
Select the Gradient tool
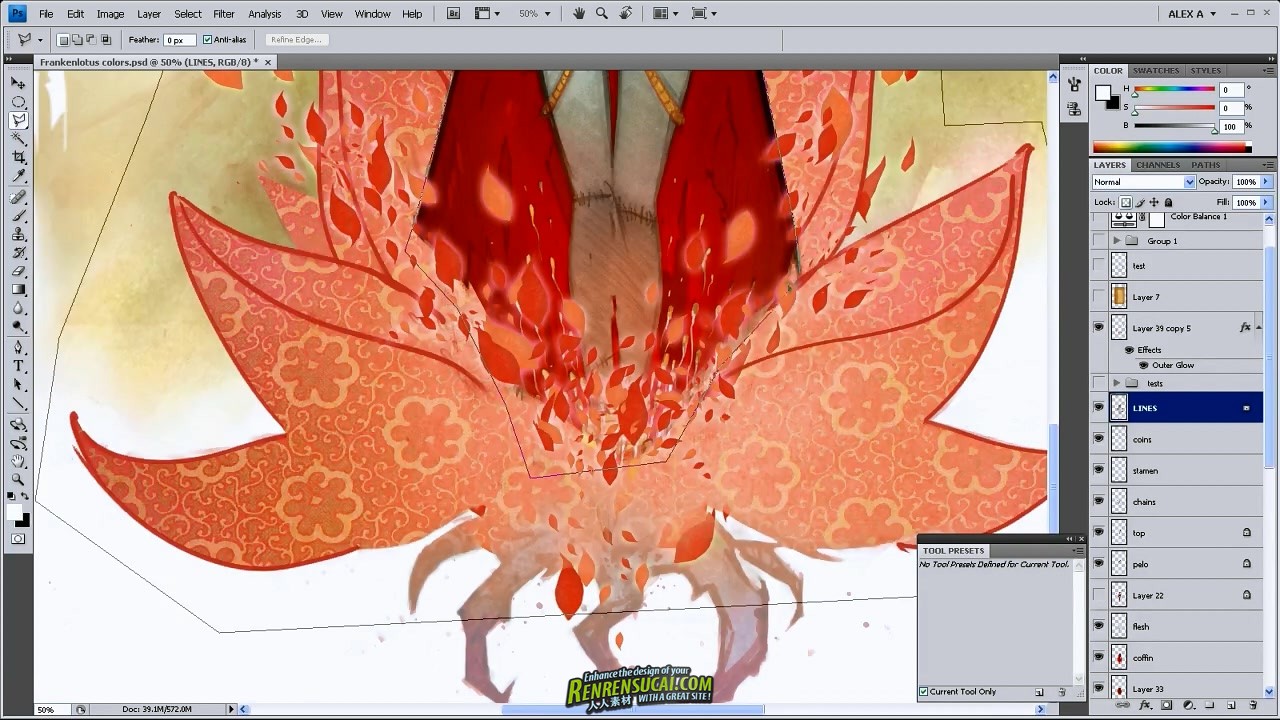point(18,290)
